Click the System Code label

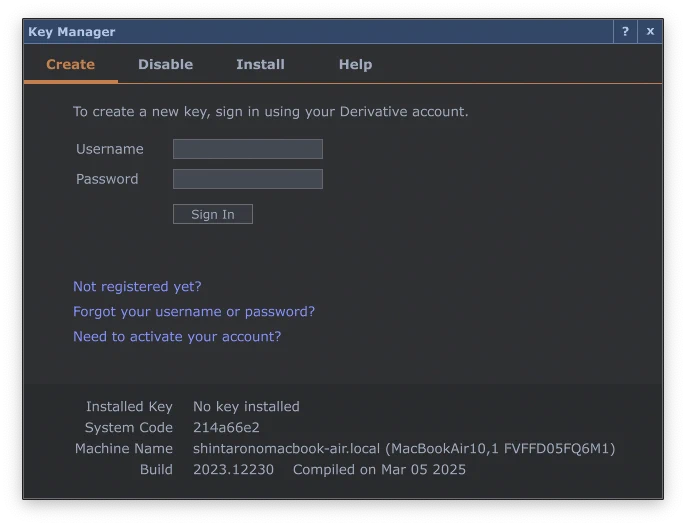click(129, 427)
